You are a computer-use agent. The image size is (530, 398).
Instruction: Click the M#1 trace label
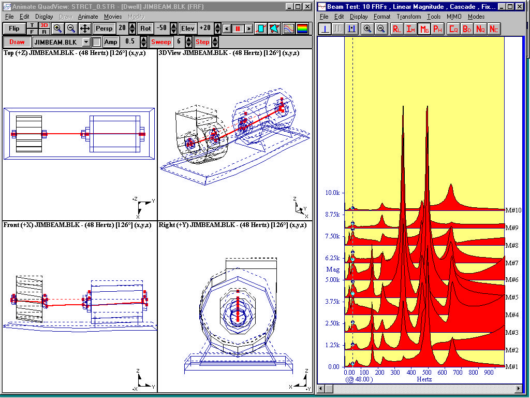coord(511,367)
